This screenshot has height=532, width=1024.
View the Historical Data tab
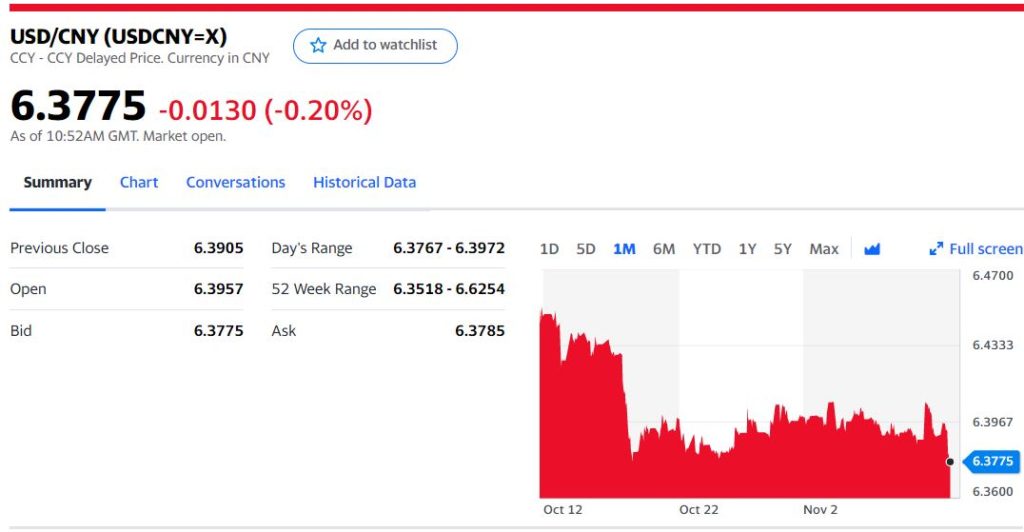[364, 182]
